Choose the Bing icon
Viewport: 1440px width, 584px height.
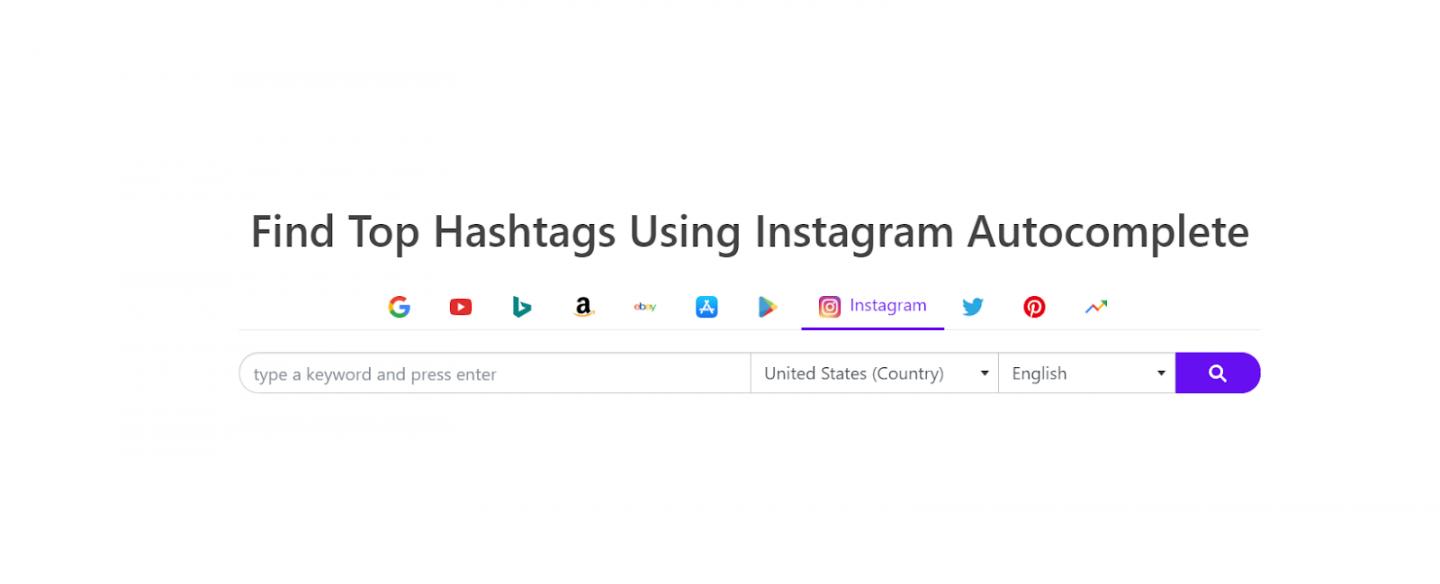521,307
